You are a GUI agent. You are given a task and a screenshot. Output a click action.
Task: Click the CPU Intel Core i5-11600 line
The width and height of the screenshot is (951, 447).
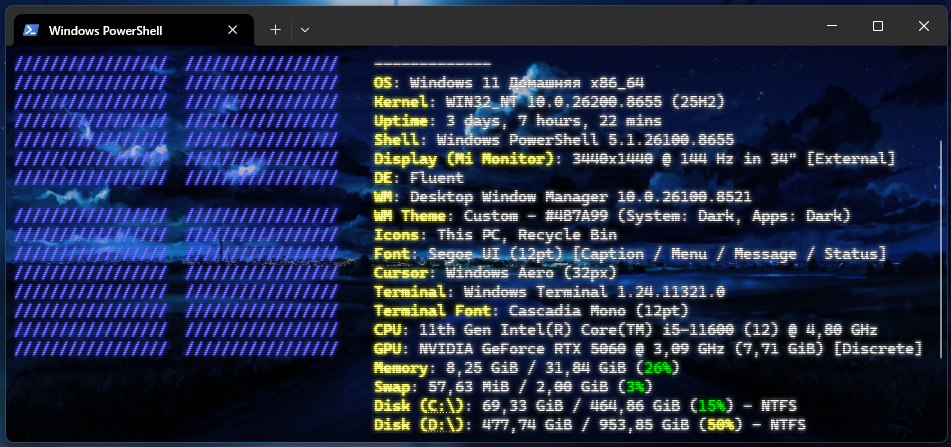626,330
